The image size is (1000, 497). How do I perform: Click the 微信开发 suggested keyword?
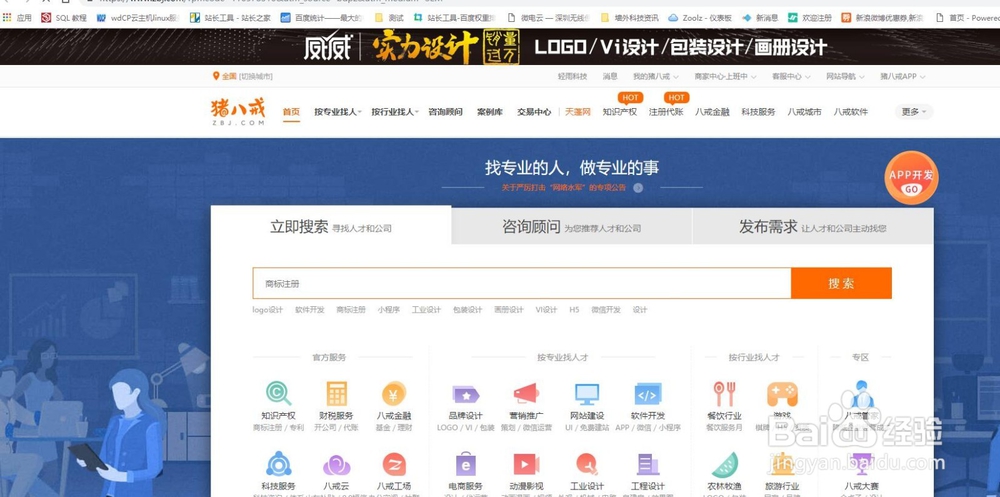click(606, 309)
